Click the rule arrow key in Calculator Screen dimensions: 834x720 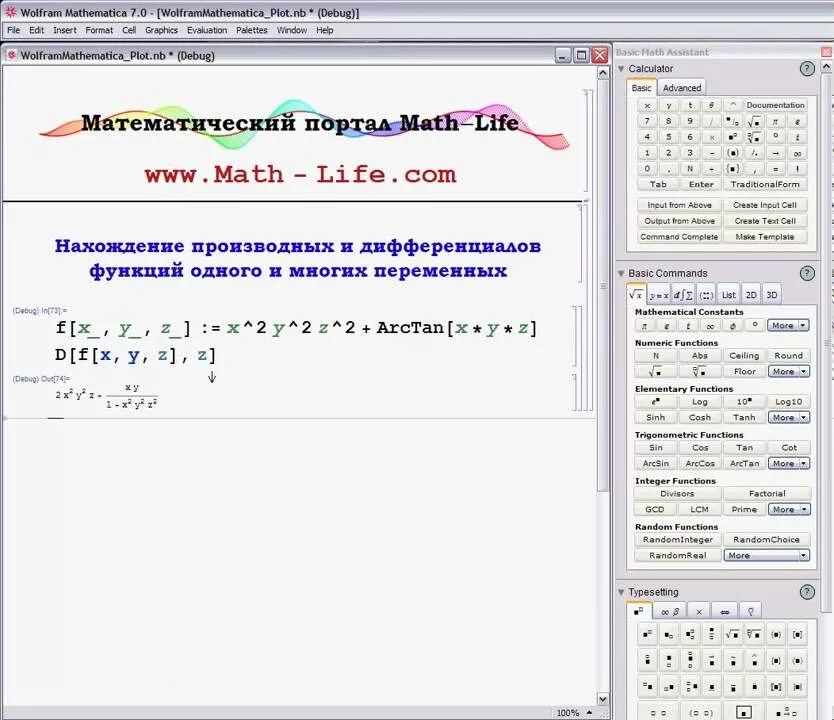click(775, 153)
